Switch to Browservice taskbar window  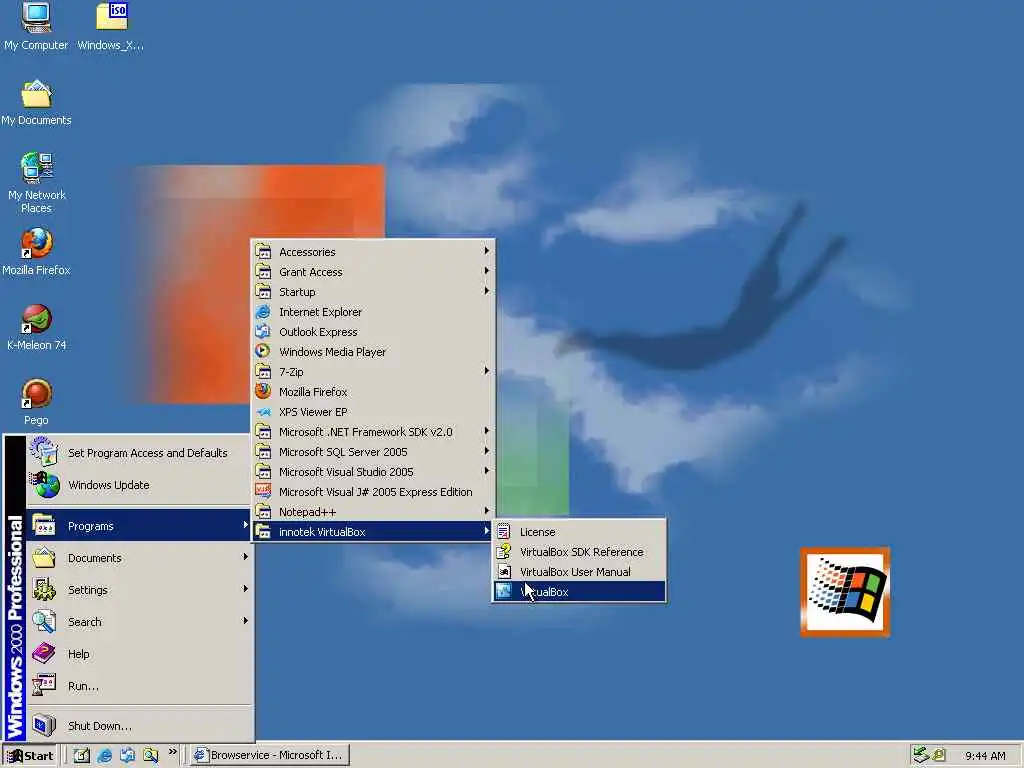click(x=270, y=756)
